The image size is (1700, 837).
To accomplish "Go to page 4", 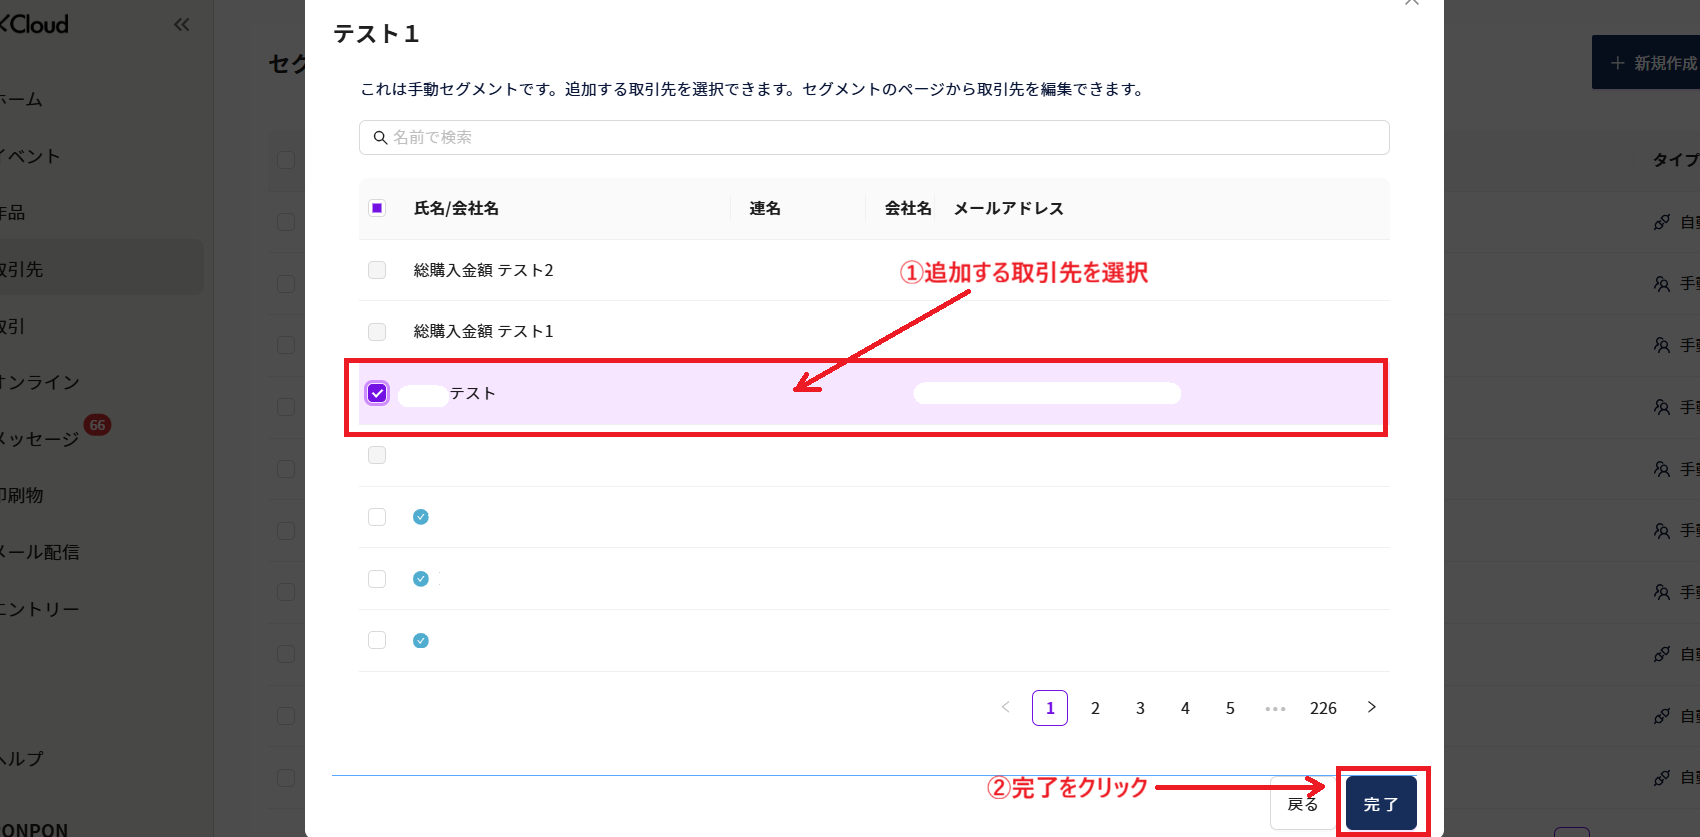I will pos(1185,708).
